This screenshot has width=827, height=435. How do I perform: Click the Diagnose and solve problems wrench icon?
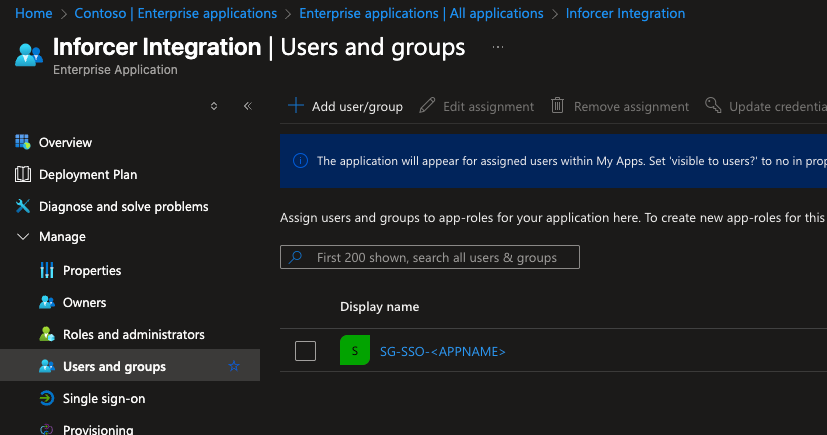pyautogui.click(x=23, y=206)
